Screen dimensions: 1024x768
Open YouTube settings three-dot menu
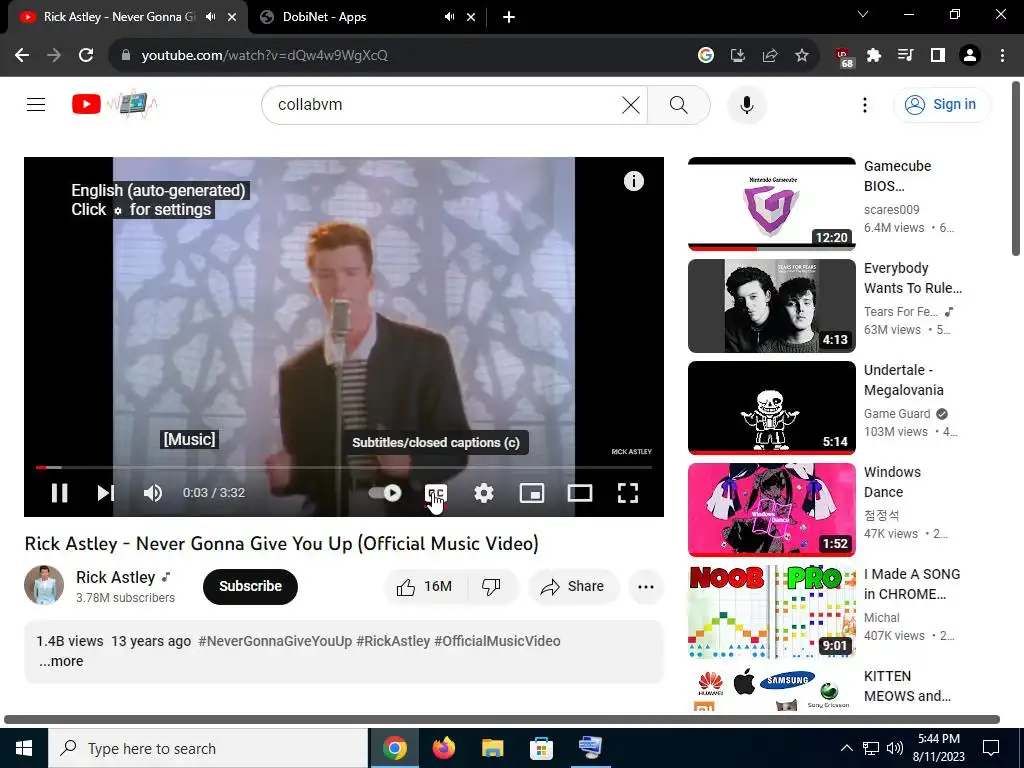pyautogui.click(x=865, y=104)
